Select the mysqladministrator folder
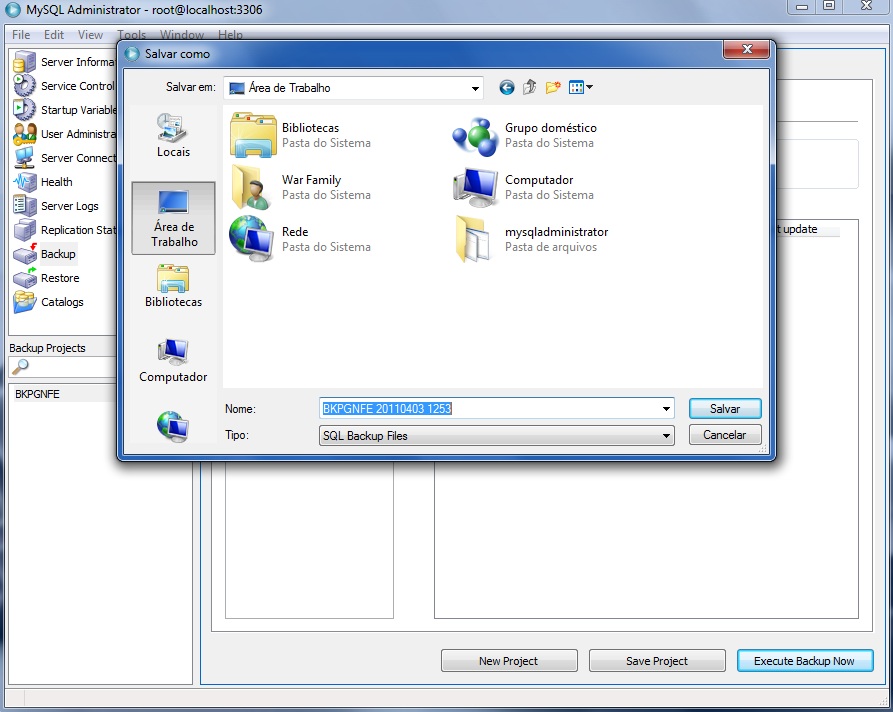This screenshot has width=893, height=712. coord(530,239)
